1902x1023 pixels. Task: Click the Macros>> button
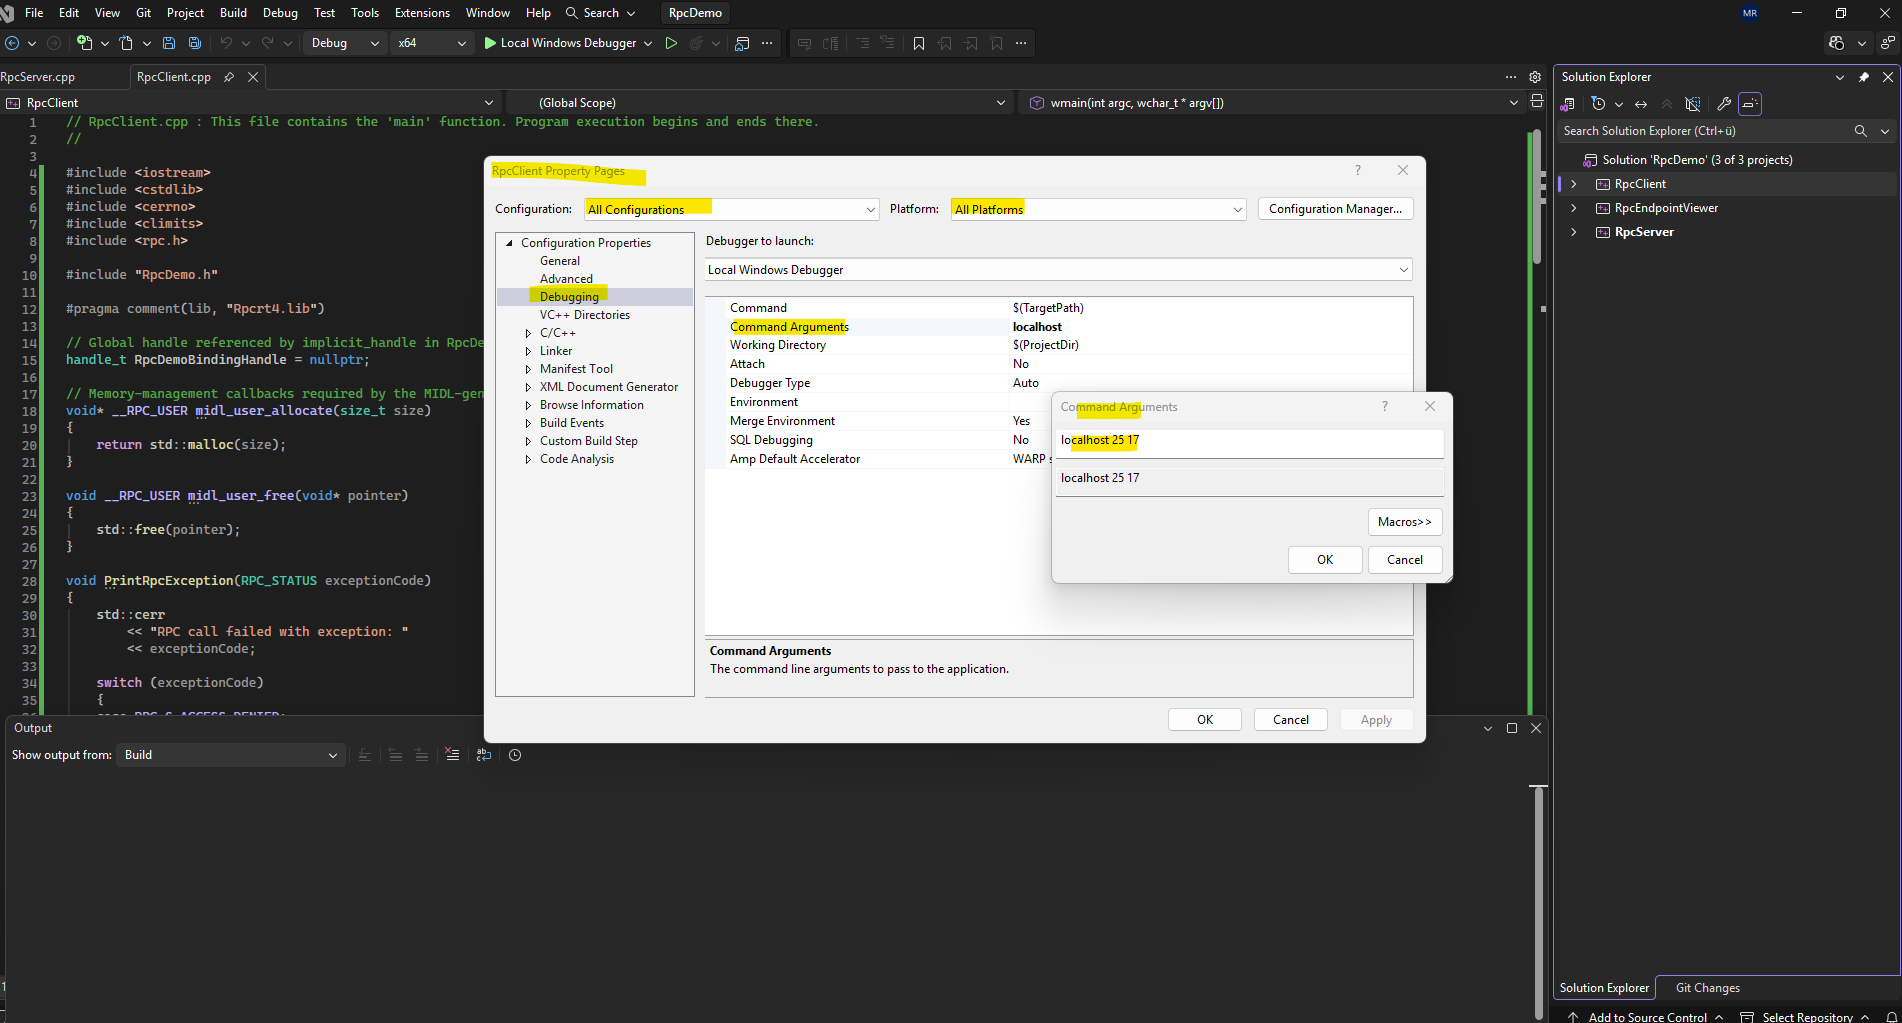(x=1404, y=522)
